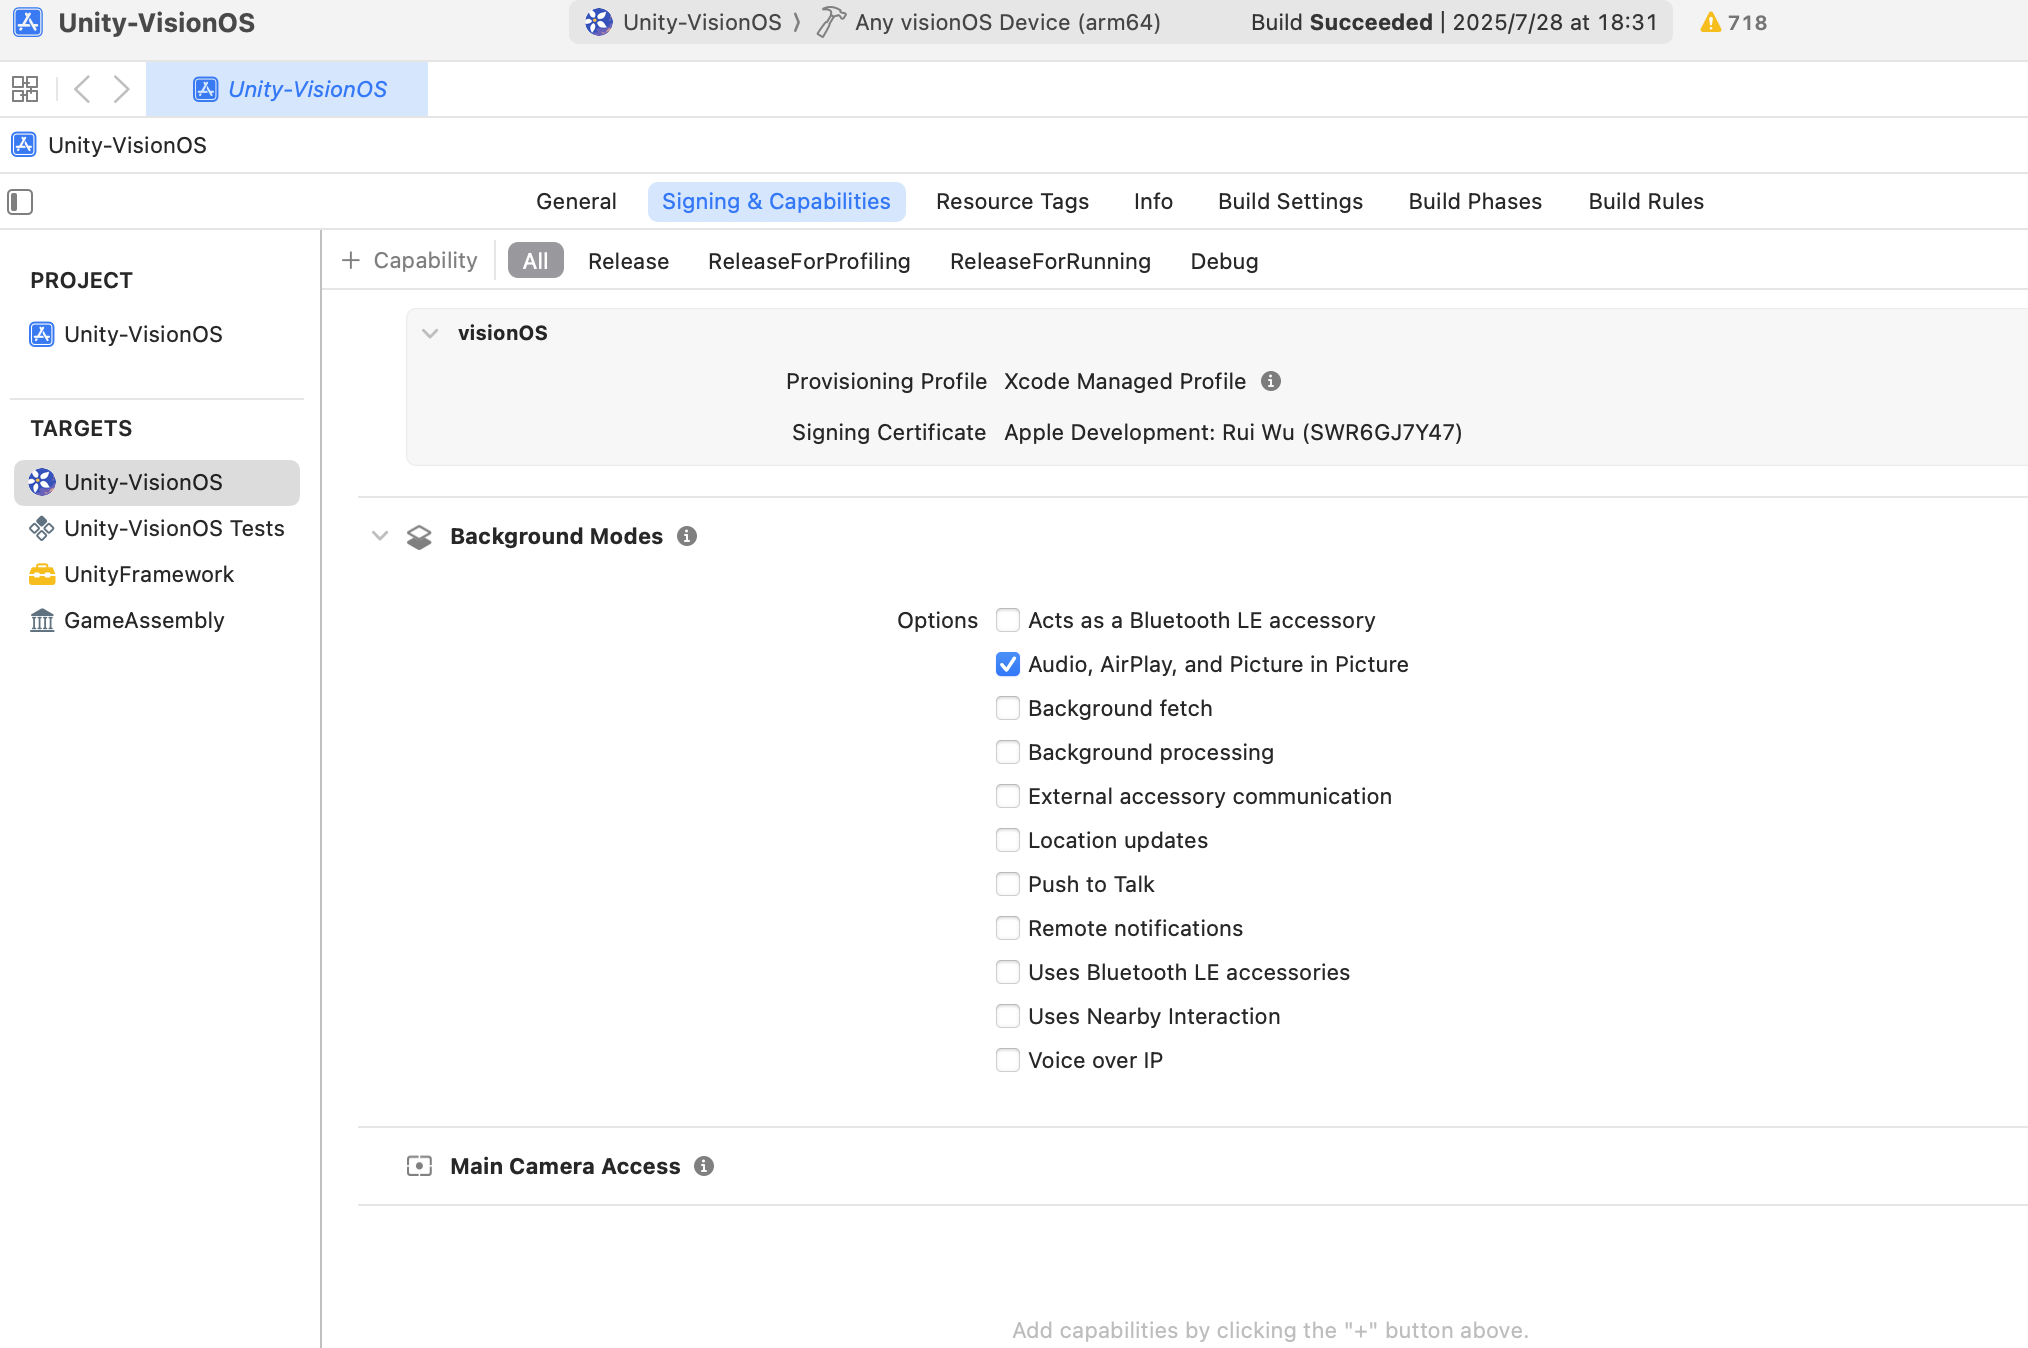Collapse the visionOS signing section
Screen dimensions: 2028x1348
[x=430, y=333]
